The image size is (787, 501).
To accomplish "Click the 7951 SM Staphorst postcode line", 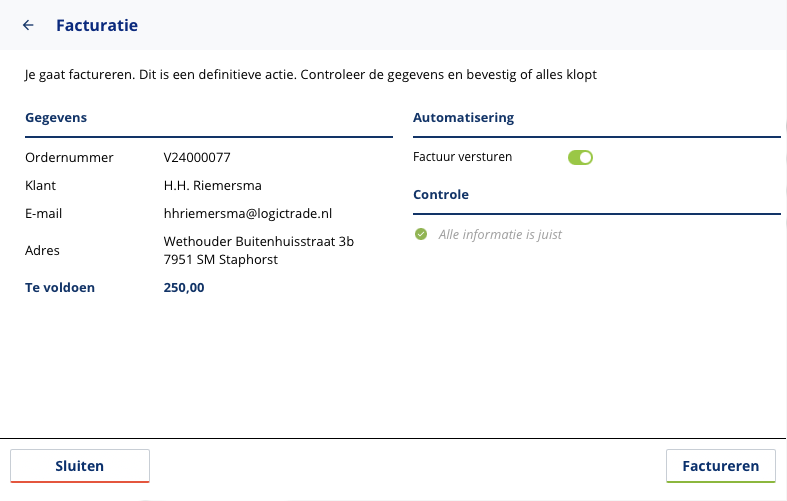I will pos(220,259).
